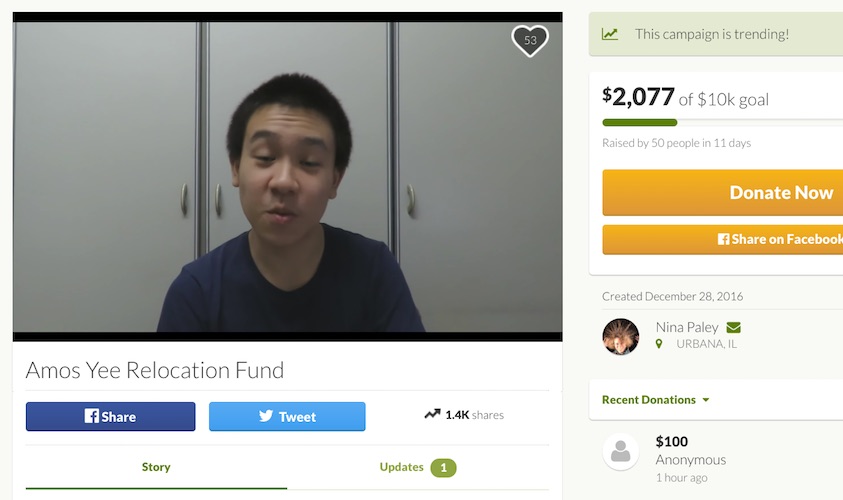
Task: Click the Updates count badge
Action: 443,467
